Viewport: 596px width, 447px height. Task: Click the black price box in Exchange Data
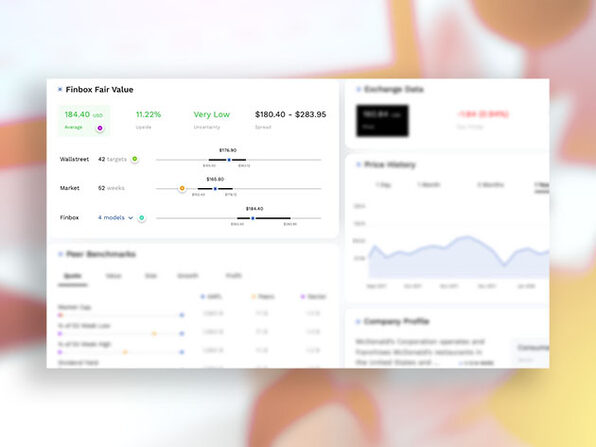pos(382,120)
